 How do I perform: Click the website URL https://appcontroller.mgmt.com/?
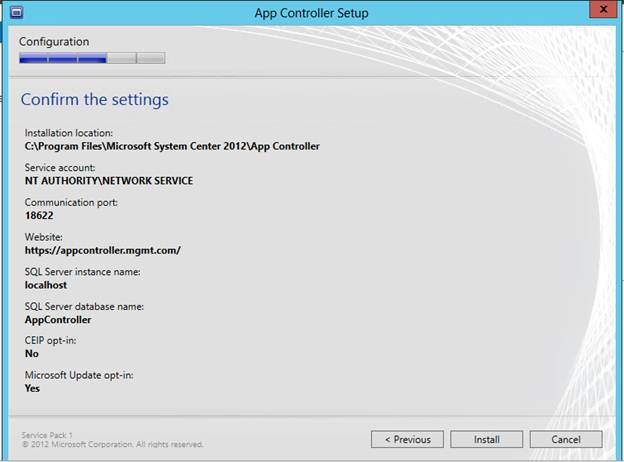tap(103, 250)
